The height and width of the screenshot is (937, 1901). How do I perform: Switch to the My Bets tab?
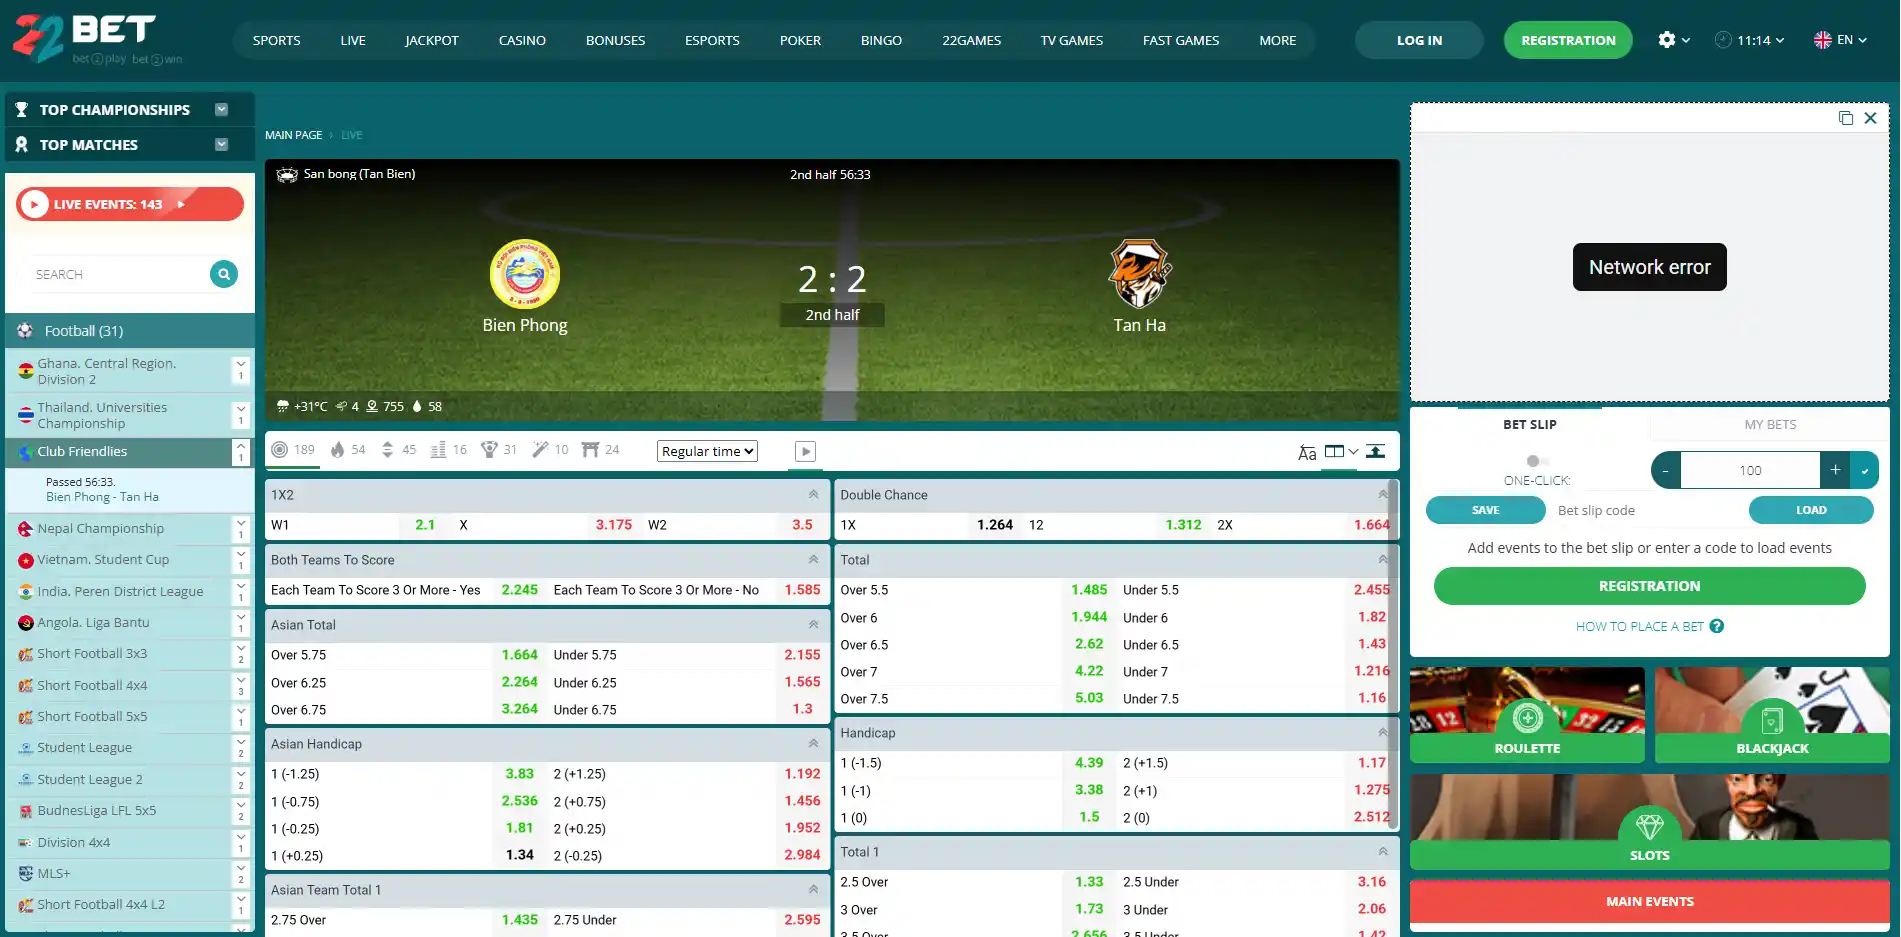click(x=1770, y=425)
